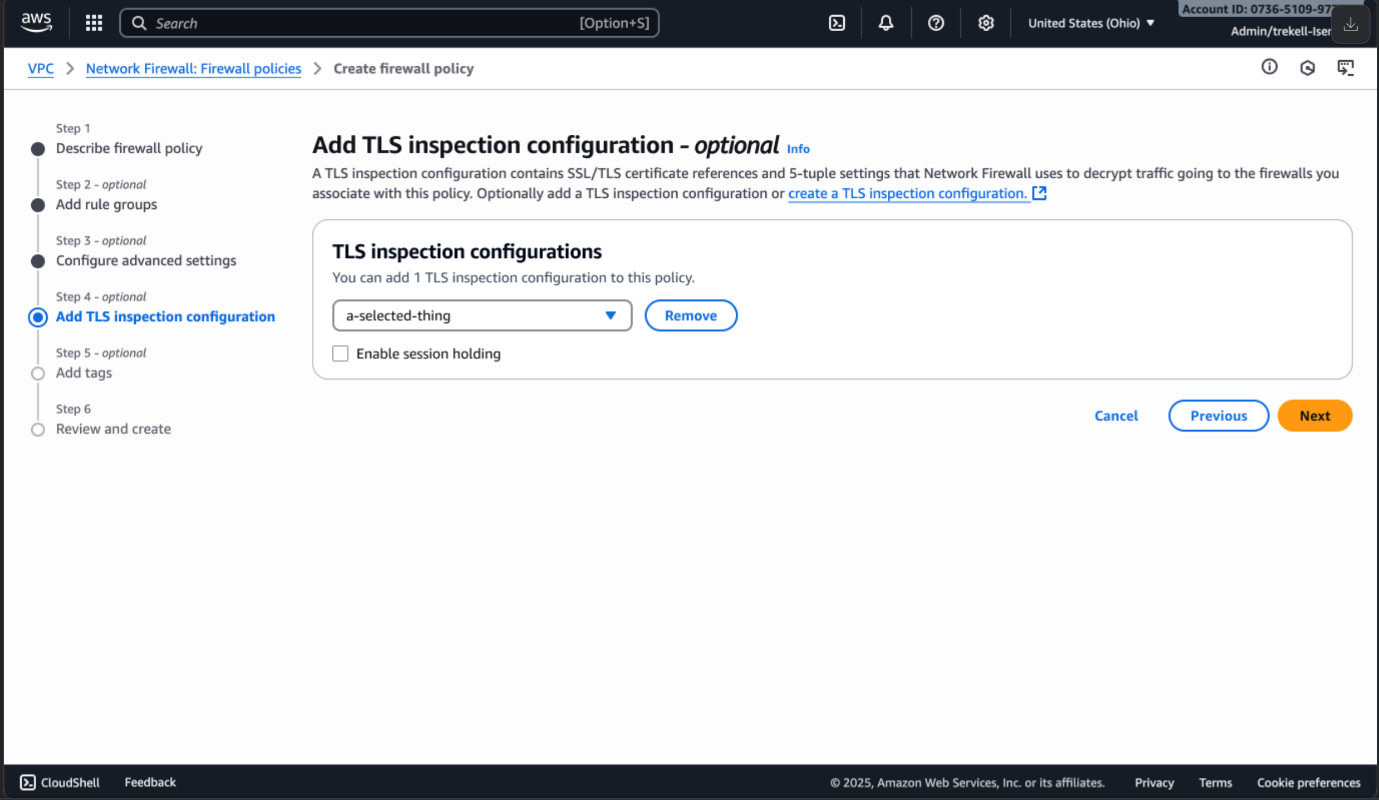Screen dimensions: 1379x800
Task: Click the Previous button
Action: point(1219,416)
